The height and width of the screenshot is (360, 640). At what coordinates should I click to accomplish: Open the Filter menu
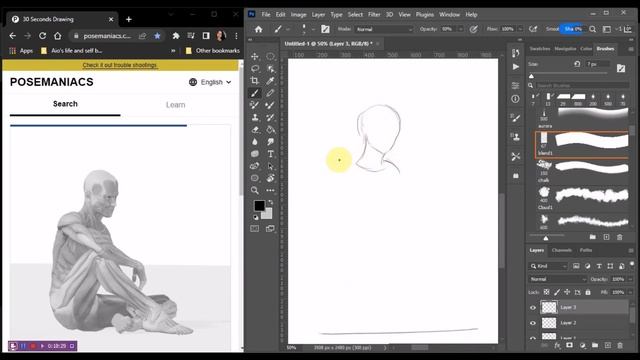pos(374,14)
